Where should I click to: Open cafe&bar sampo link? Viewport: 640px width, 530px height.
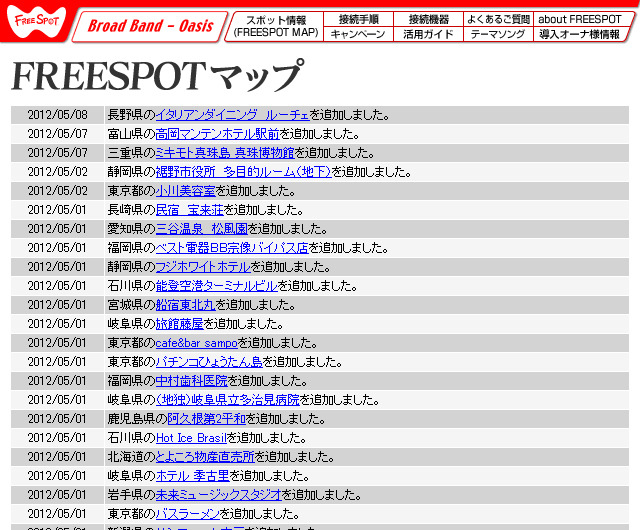(x=197, y=343)
